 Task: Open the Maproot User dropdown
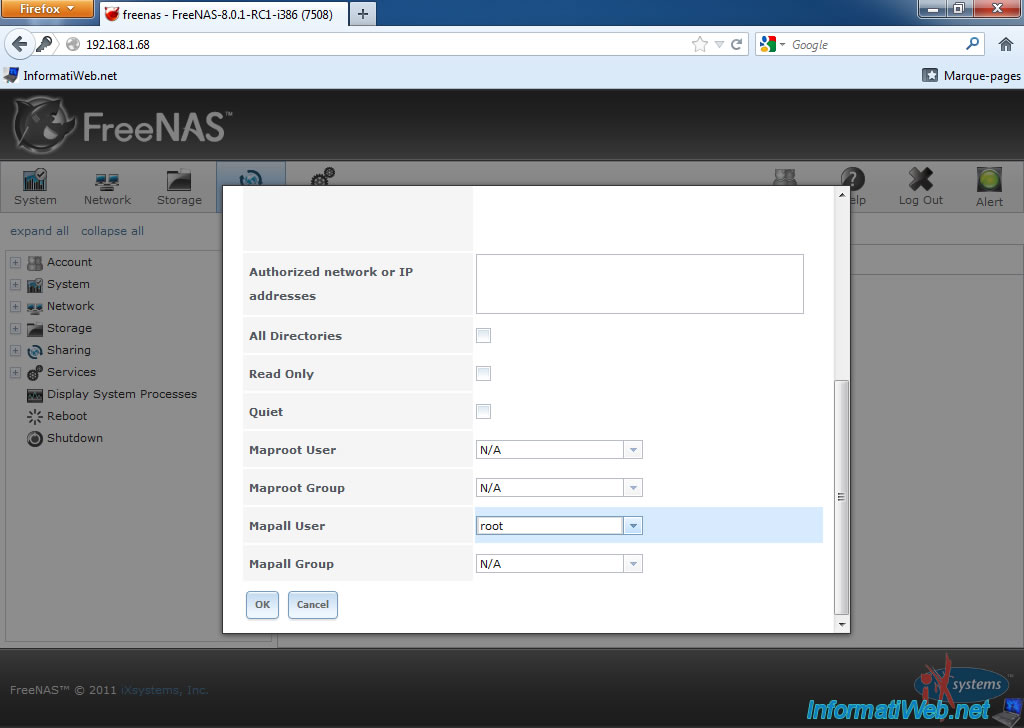point(632,449)
